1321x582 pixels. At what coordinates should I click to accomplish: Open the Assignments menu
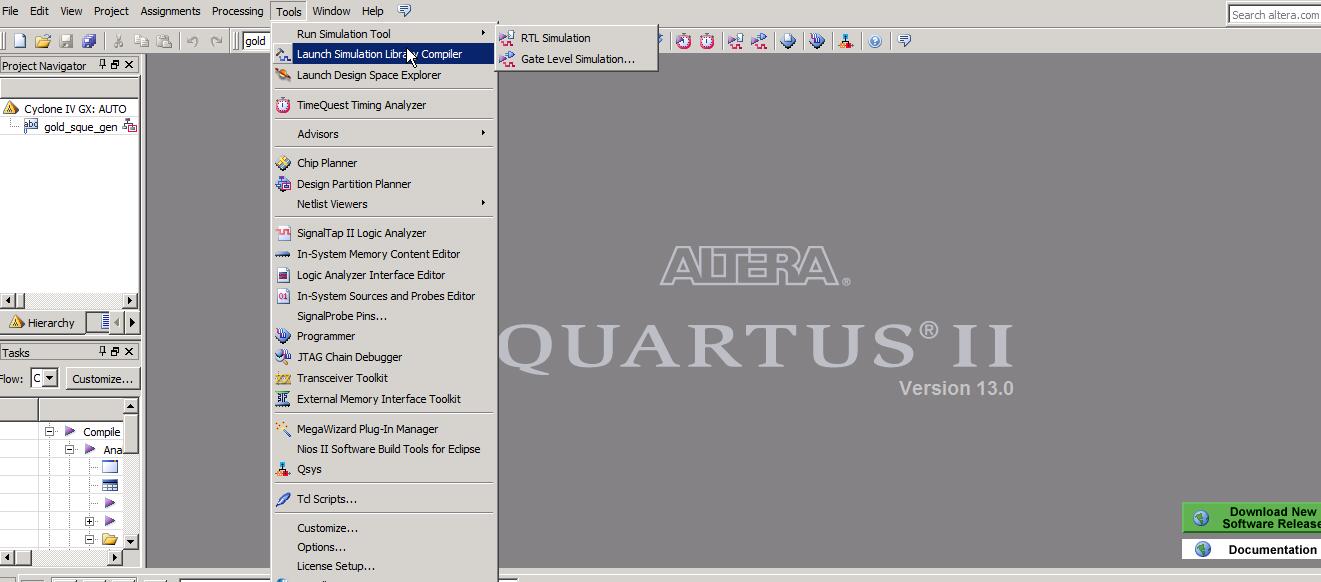pos(170,11)
